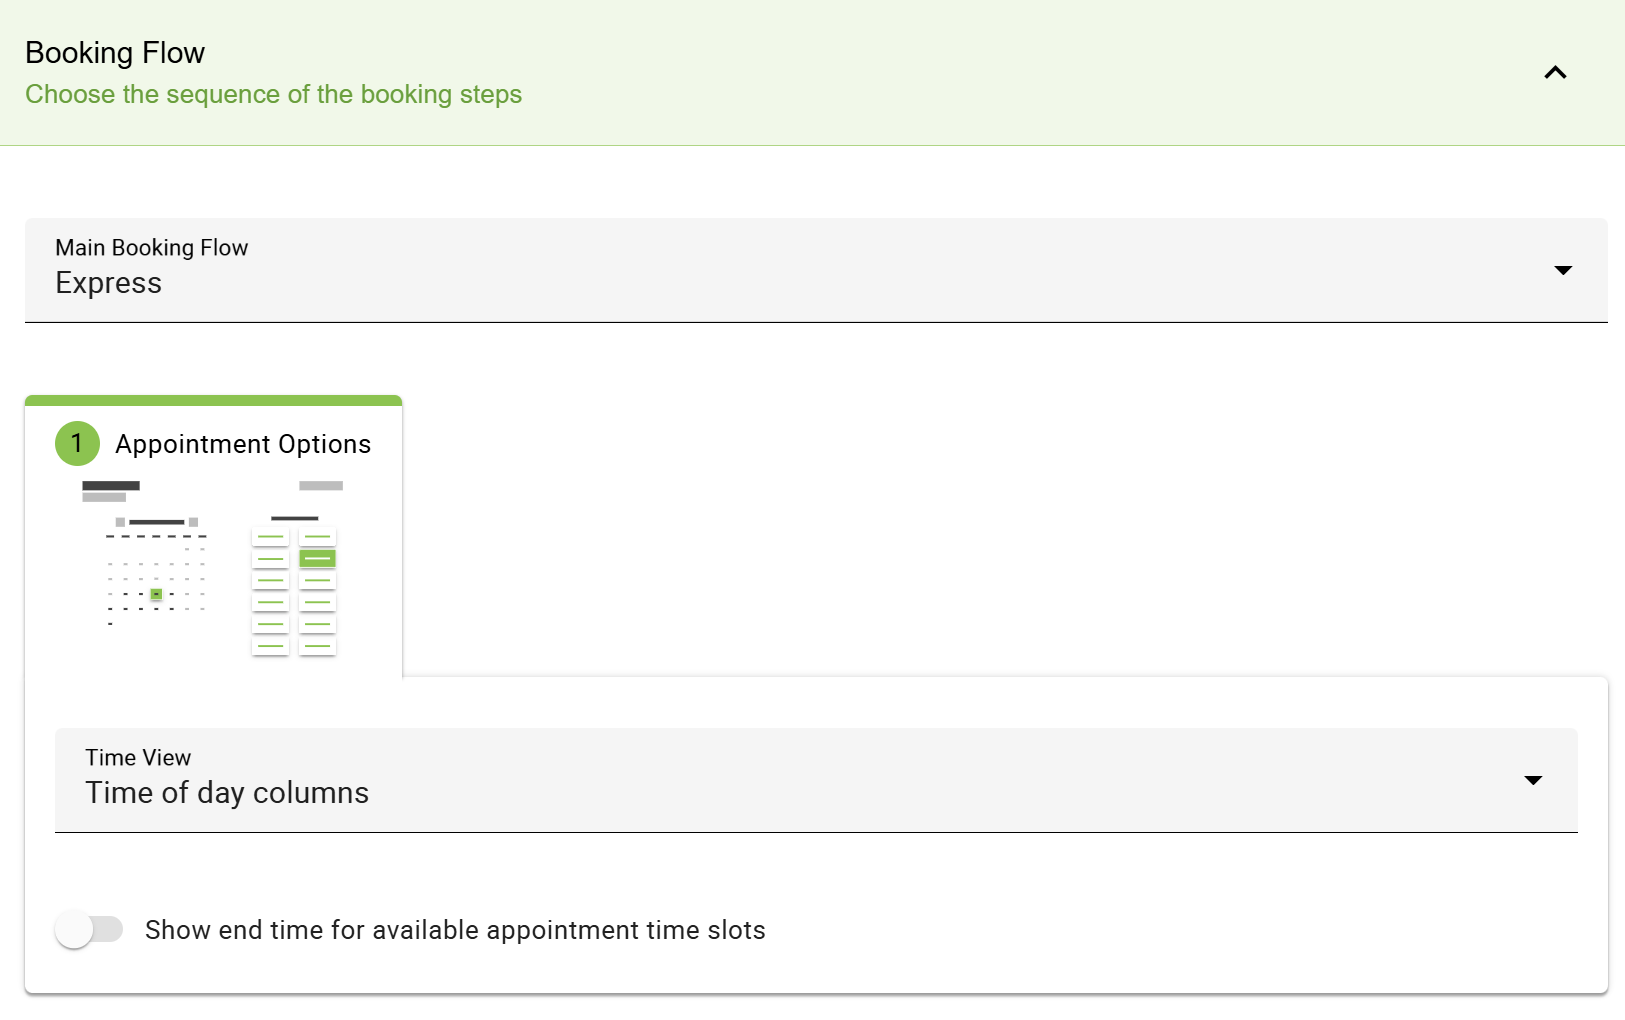The image size is (1625, 1020).
Task: Click the green selected time slot graphic
Action: point(318,558)
